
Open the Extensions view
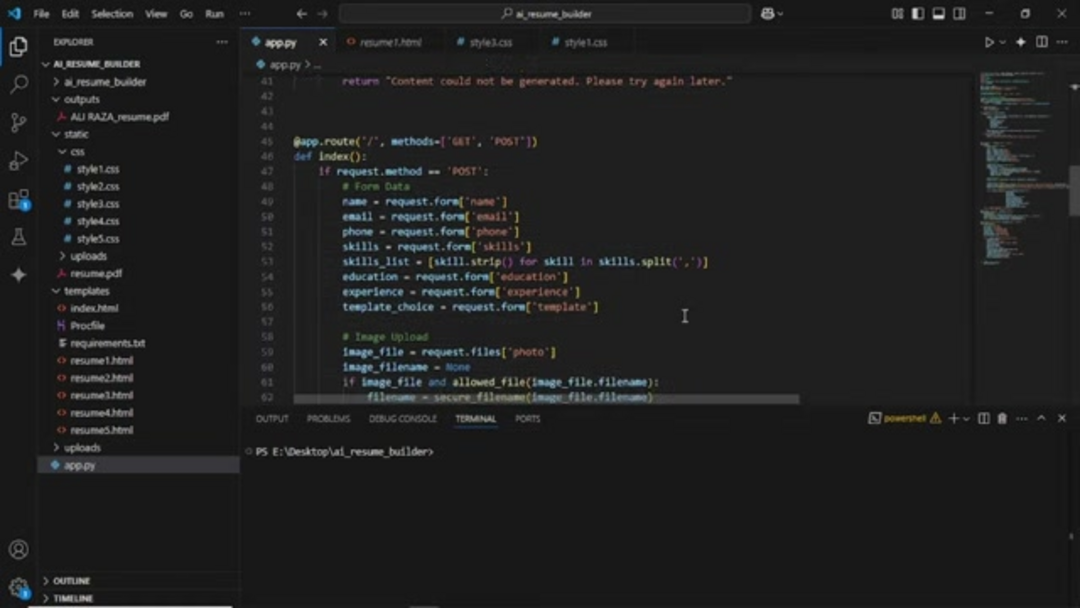click(18, 200)
